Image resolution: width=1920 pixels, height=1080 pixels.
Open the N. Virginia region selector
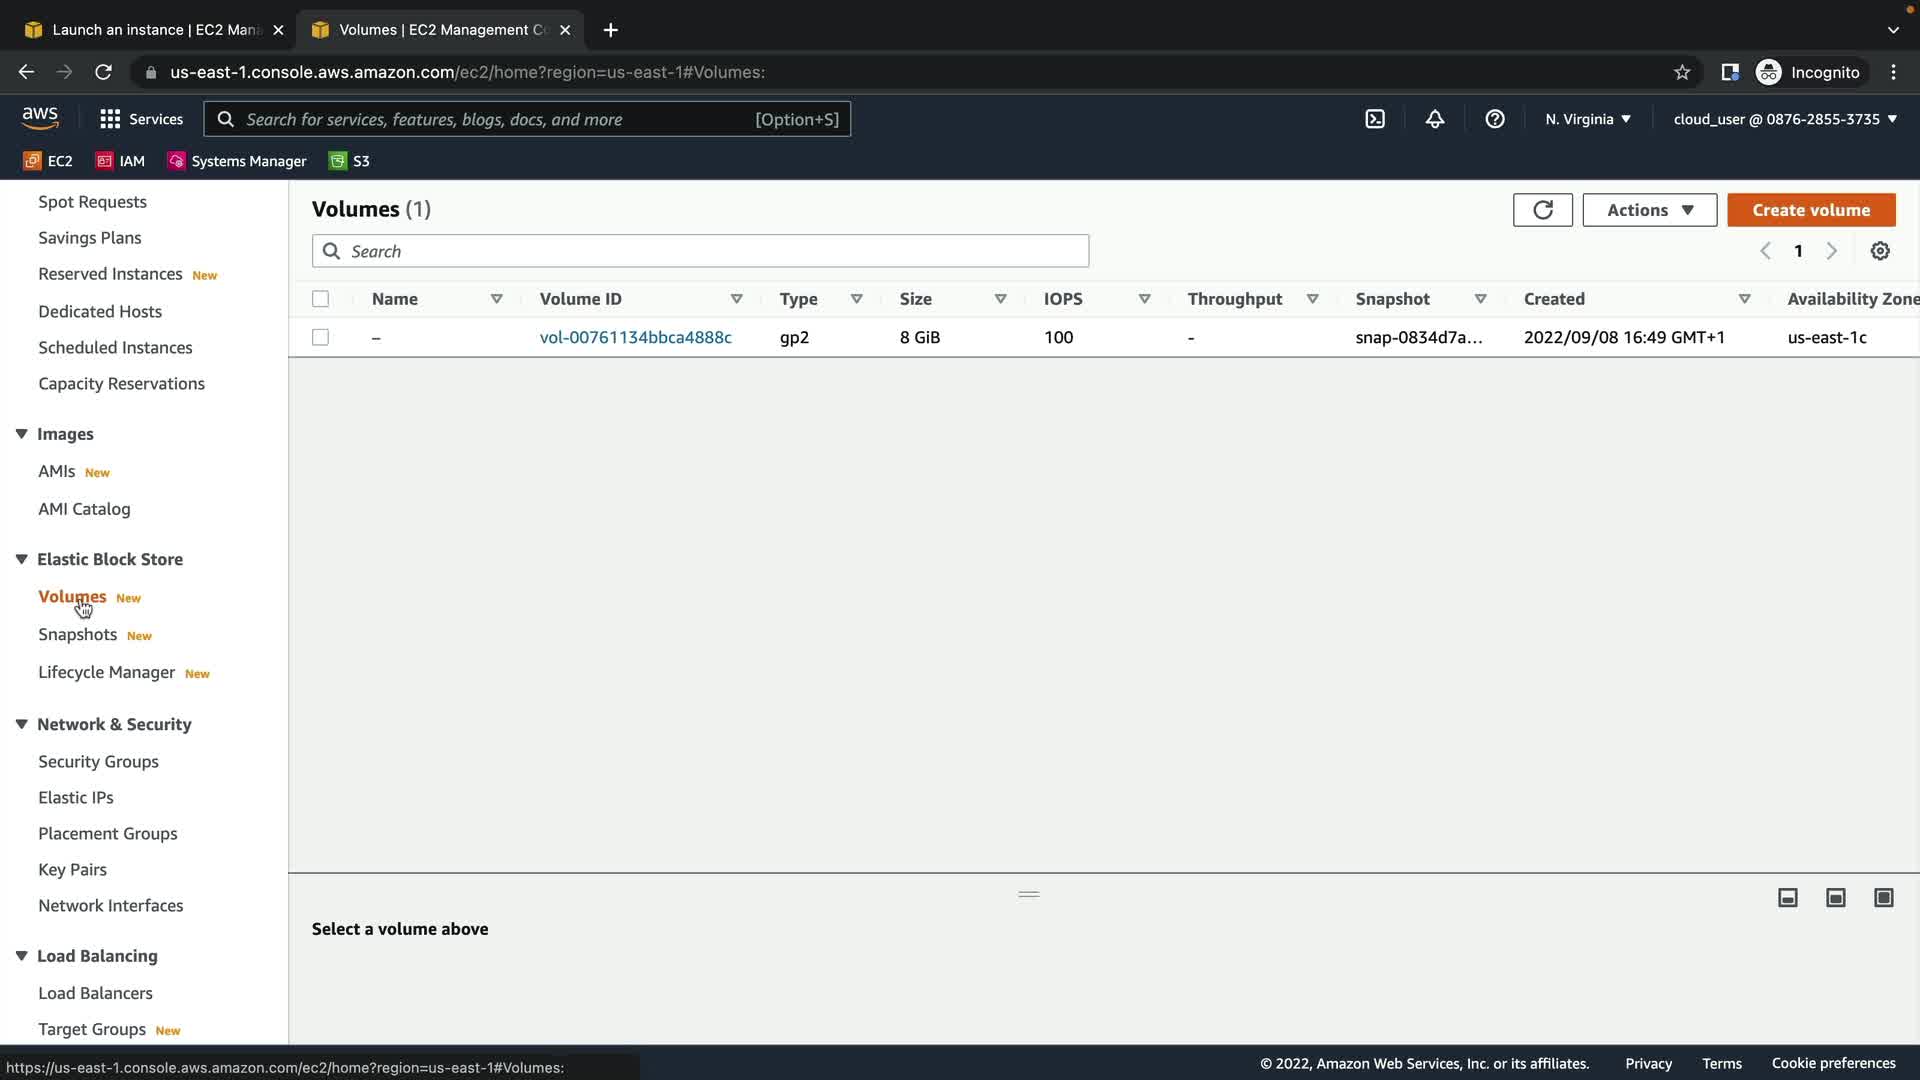click(x=1587, y=119)
